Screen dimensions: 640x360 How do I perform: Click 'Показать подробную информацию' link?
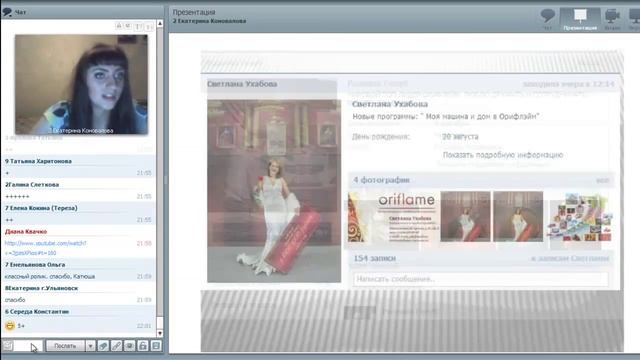[x=503, y=155]
